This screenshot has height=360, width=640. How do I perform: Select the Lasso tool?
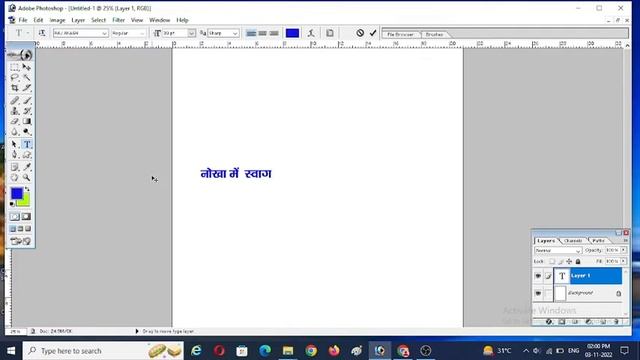[x=15, y=78]
